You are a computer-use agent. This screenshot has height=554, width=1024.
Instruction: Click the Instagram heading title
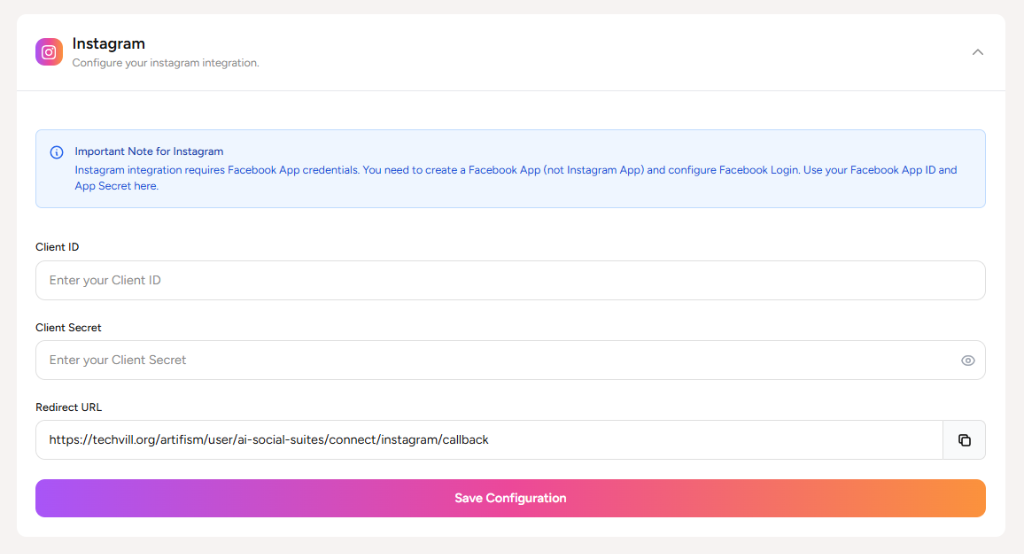[108, 44]
